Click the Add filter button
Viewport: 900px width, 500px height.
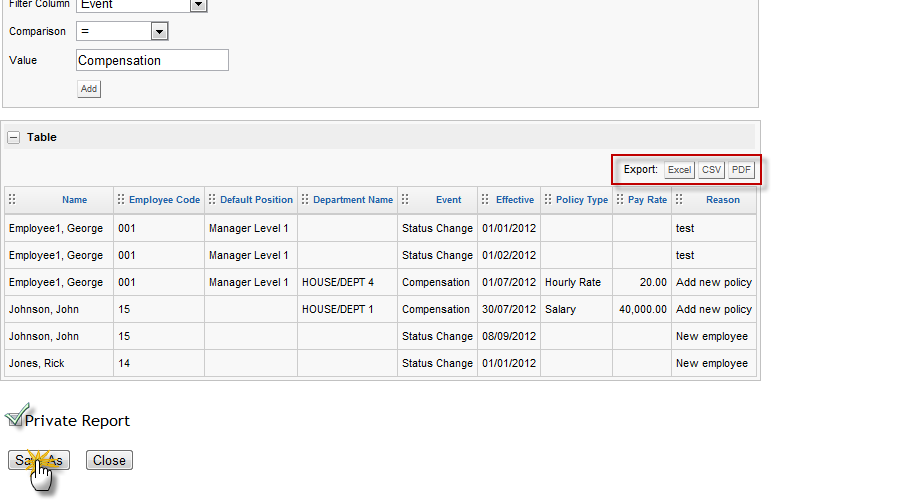pos(89,89)
